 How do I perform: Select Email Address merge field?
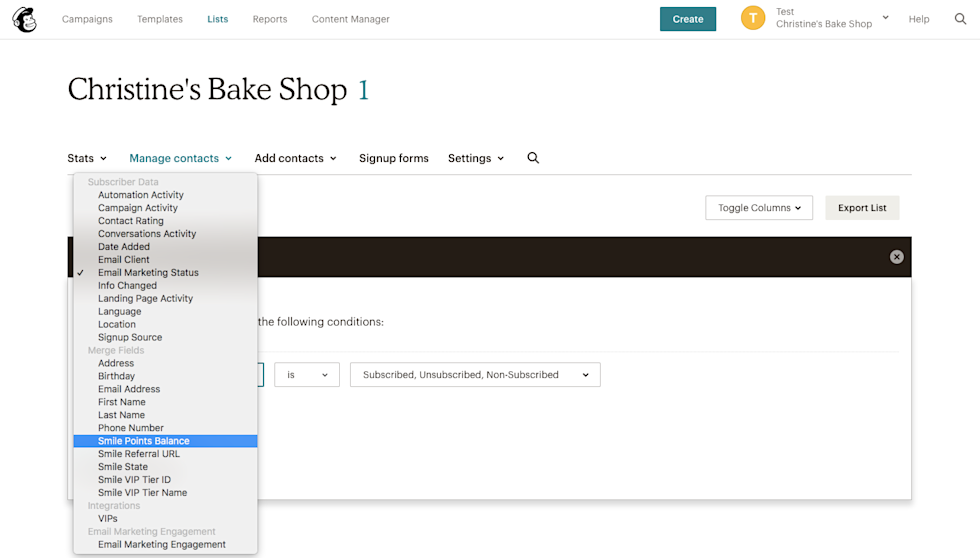[x=165, y=389]
